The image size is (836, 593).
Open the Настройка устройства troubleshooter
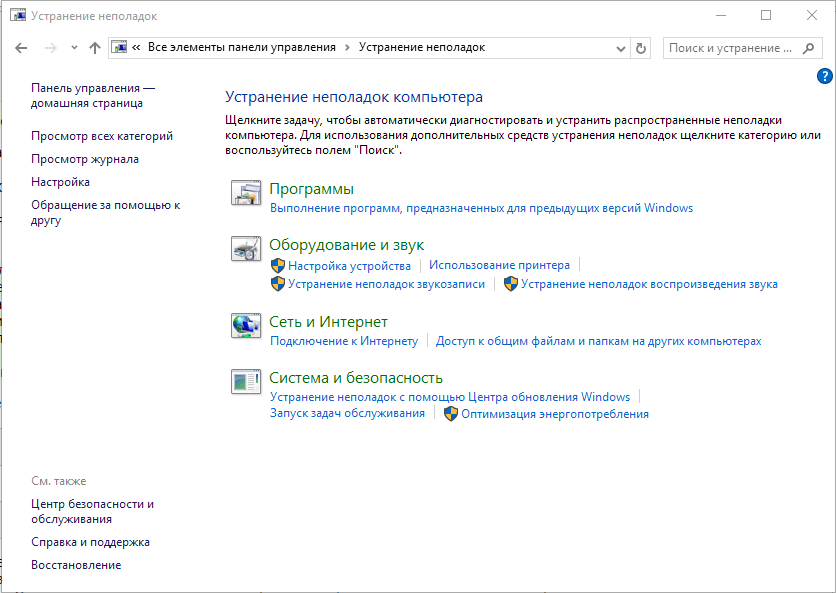point(349,266)
